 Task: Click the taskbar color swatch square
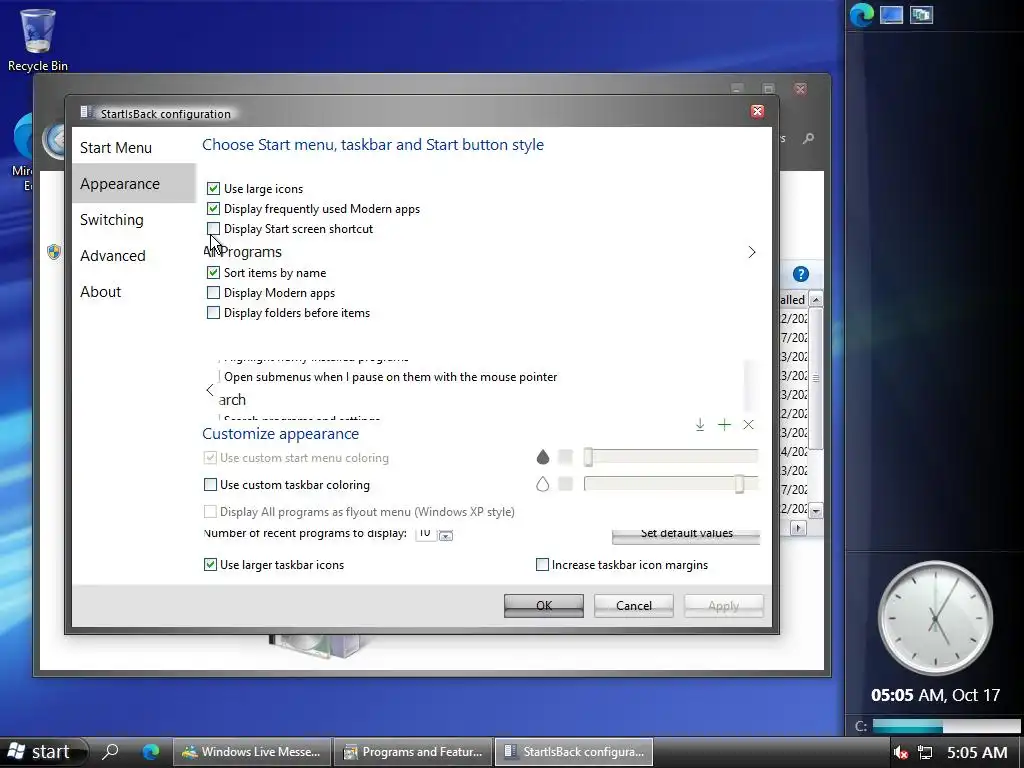click(566, 484)
